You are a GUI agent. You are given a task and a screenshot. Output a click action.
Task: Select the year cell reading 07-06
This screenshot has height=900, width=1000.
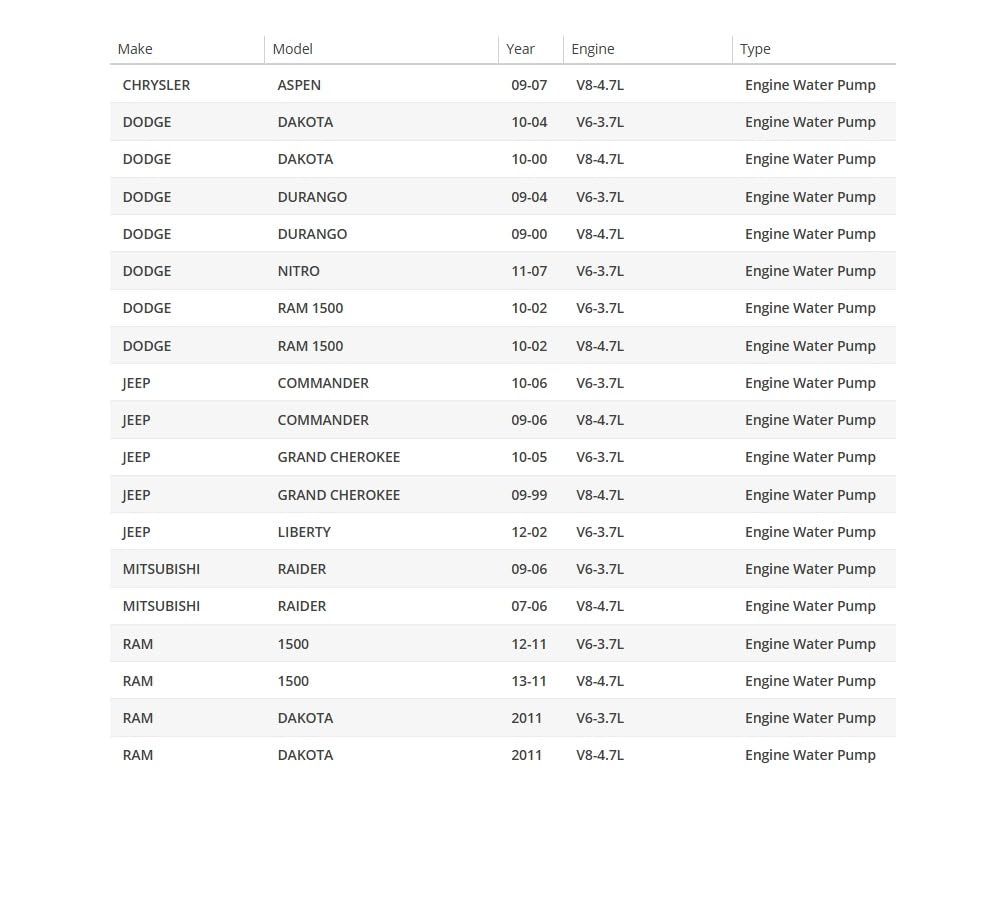529,606
